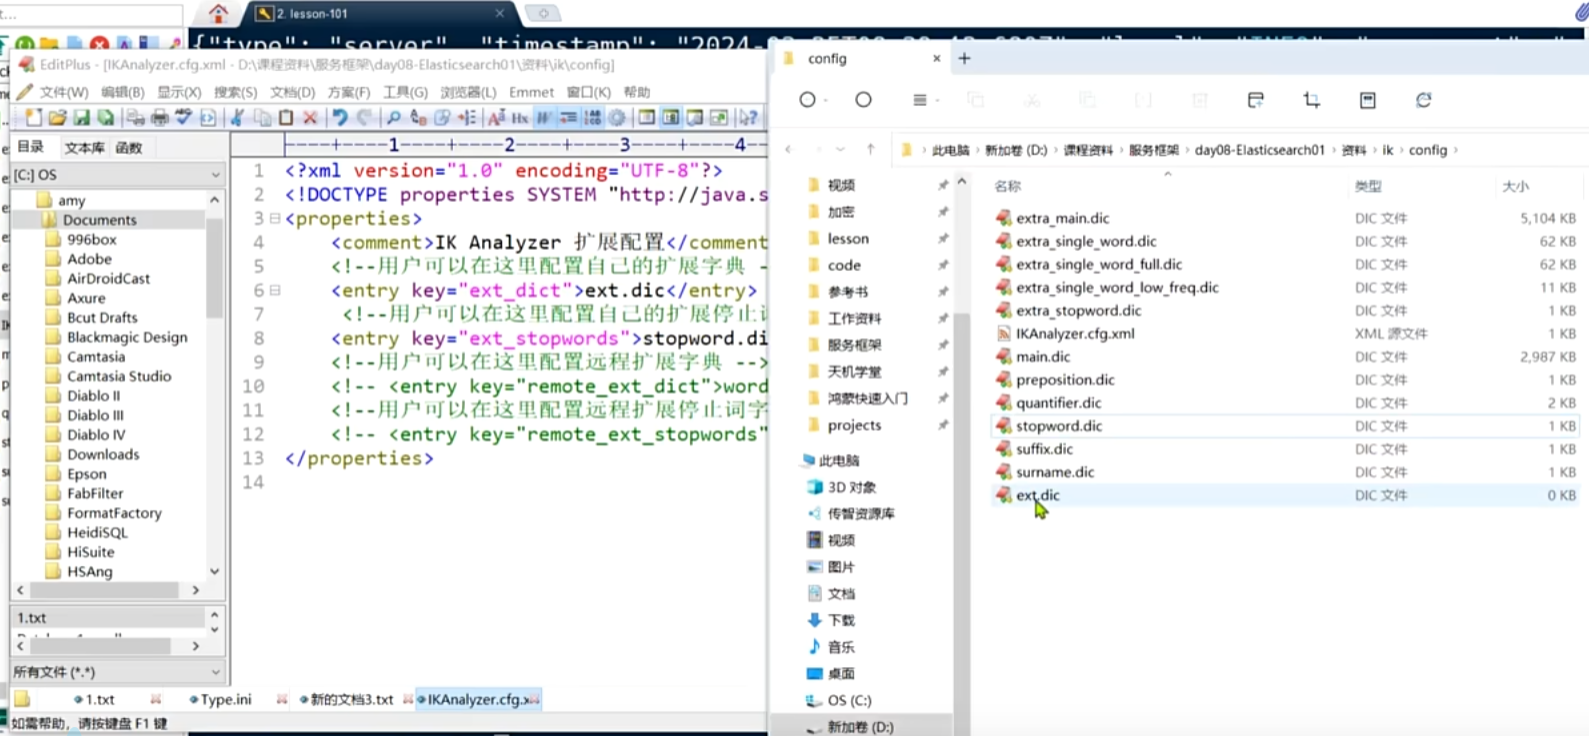The image size is (1589, 736).
Task: Toggle pin next to lesson quick access folder
Action: coord(942,238)
